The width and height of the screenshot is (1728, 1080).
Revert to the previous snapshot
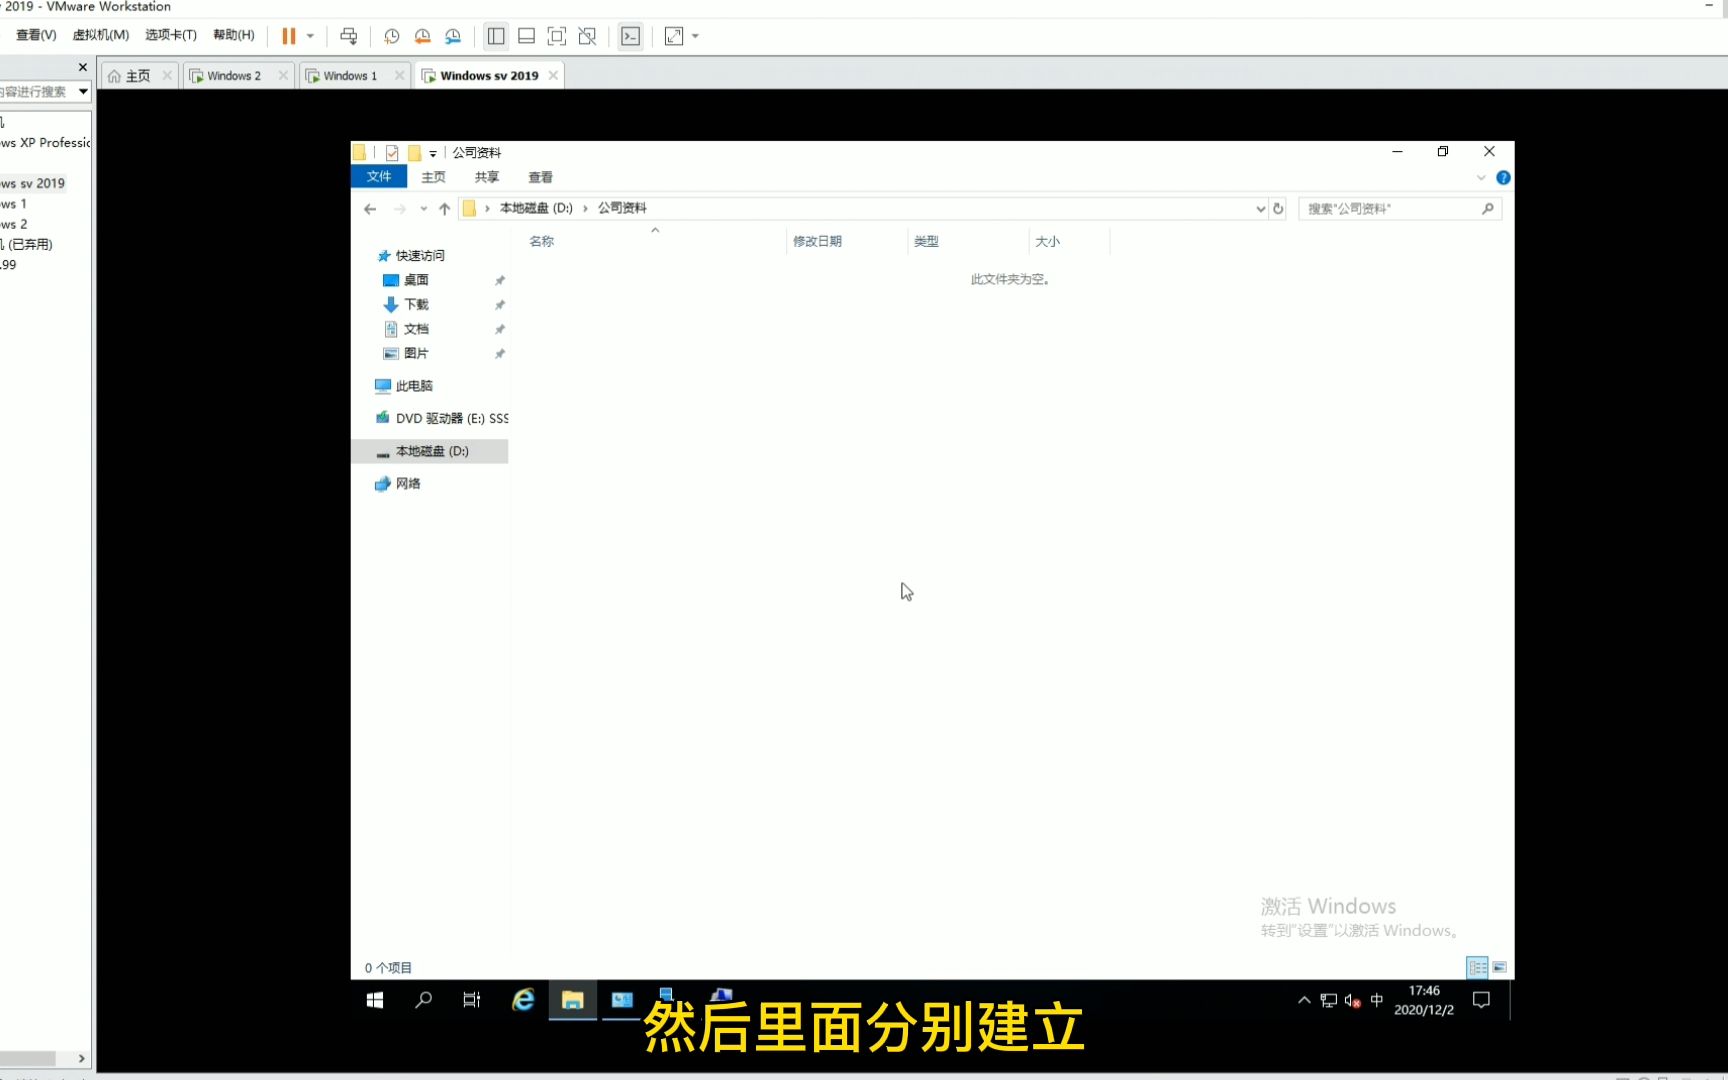point(423,36)
